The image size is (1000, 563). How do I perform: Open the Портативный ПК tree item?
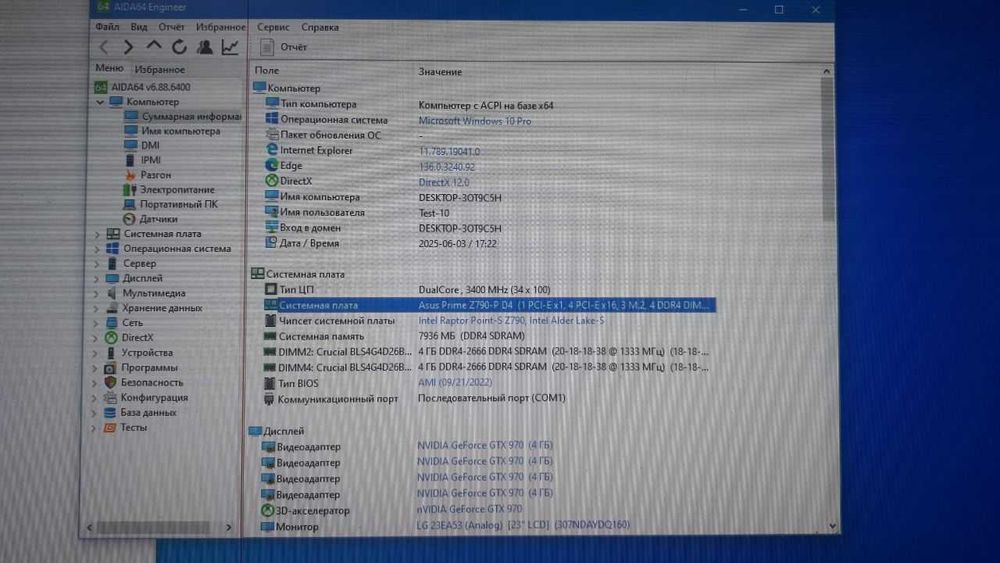coord(179,204)
